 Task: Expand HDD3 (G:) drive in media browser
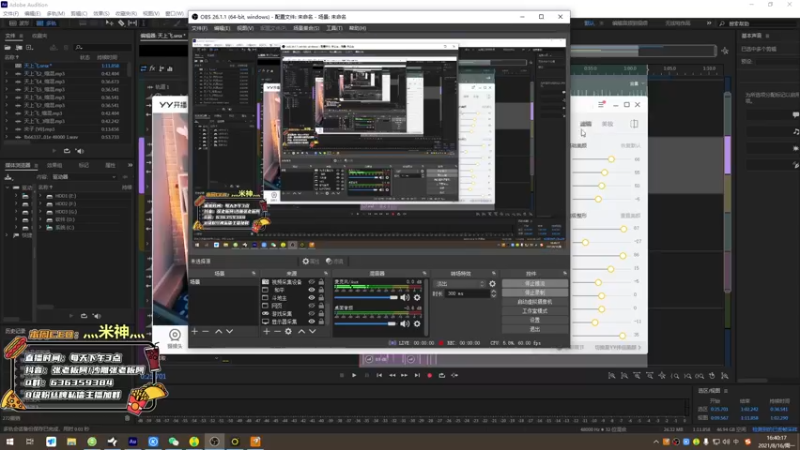point(41,212)
